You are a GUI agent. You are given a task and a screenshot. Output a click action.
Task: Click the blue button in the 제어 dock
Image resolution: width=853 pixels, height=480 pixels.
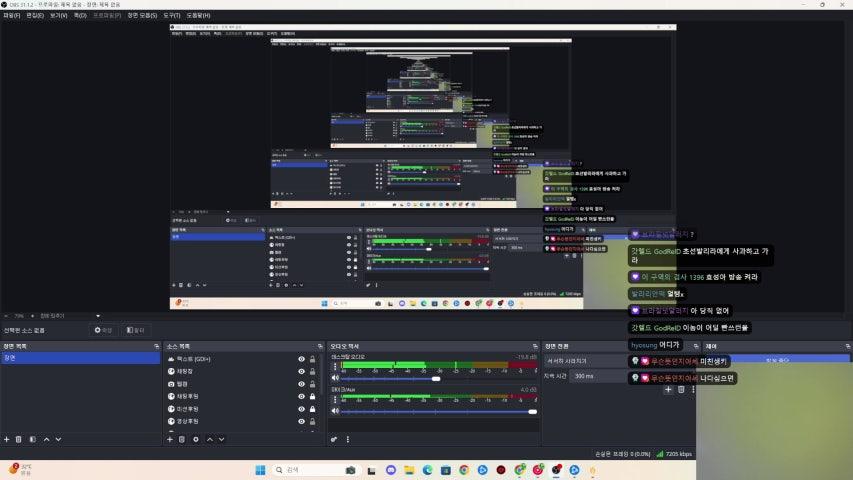coord(777,360)
